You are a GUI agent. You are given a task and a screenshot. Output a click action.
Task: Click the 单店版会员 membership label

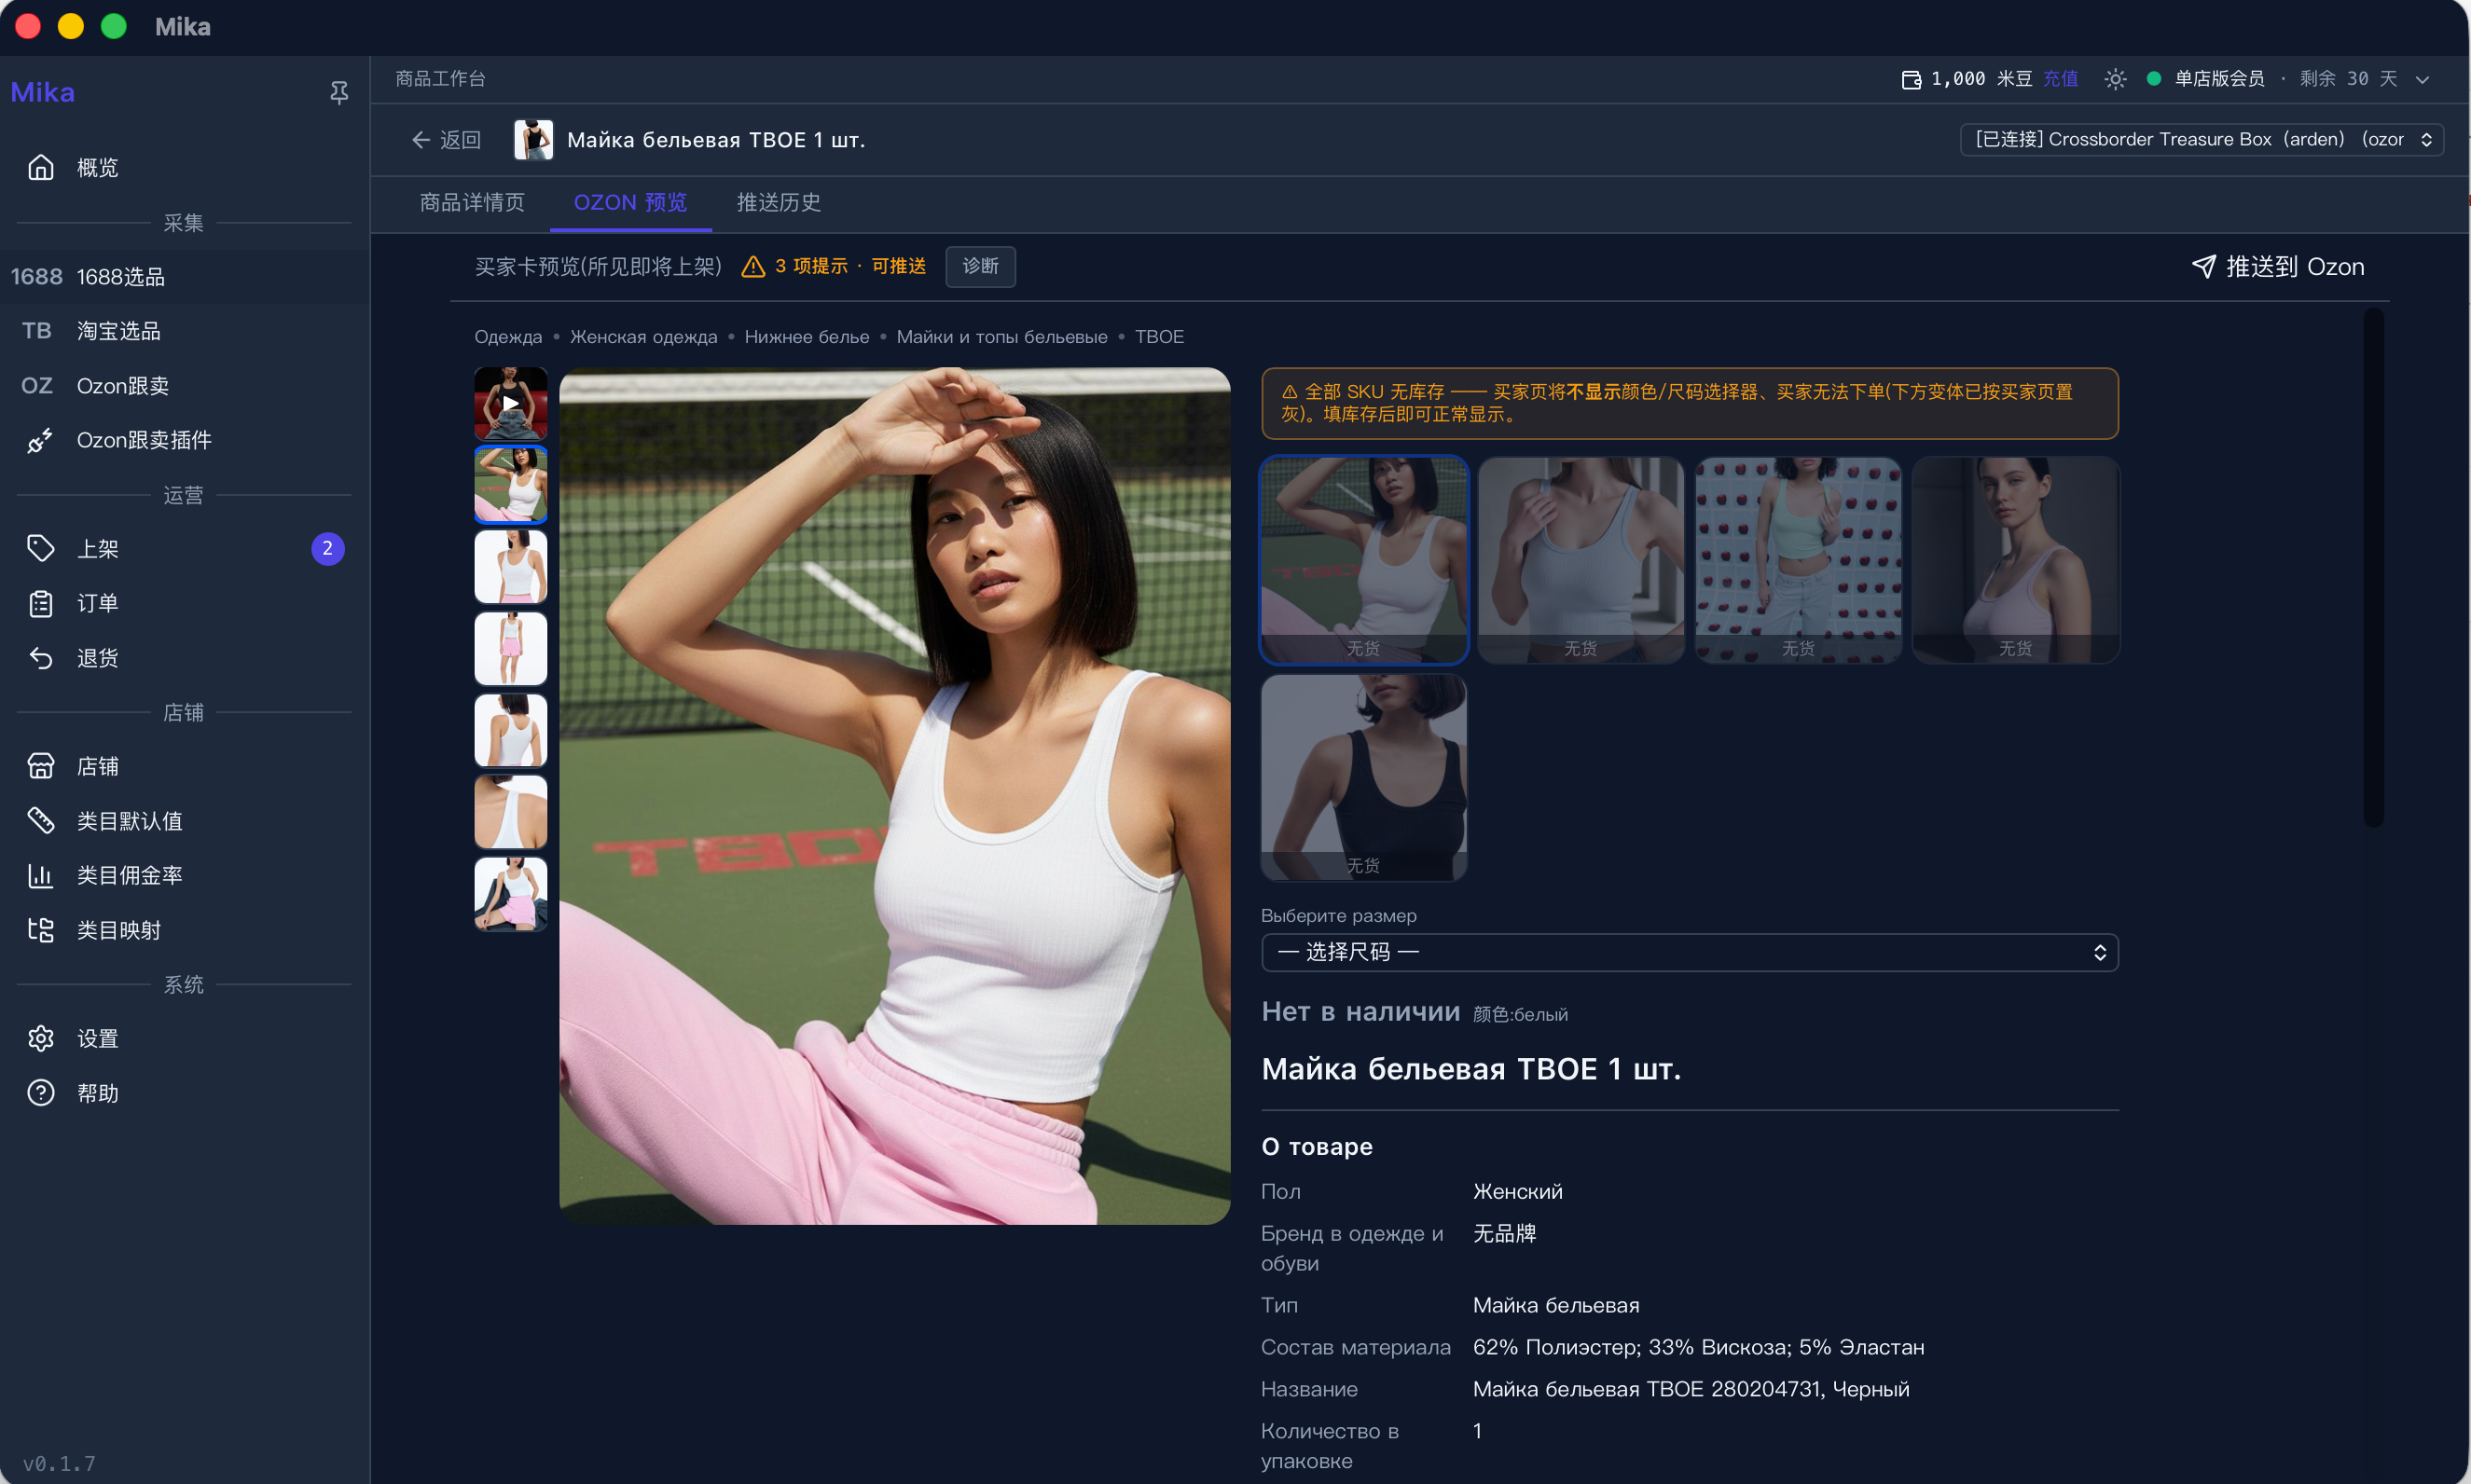[x=2219, y=79]
